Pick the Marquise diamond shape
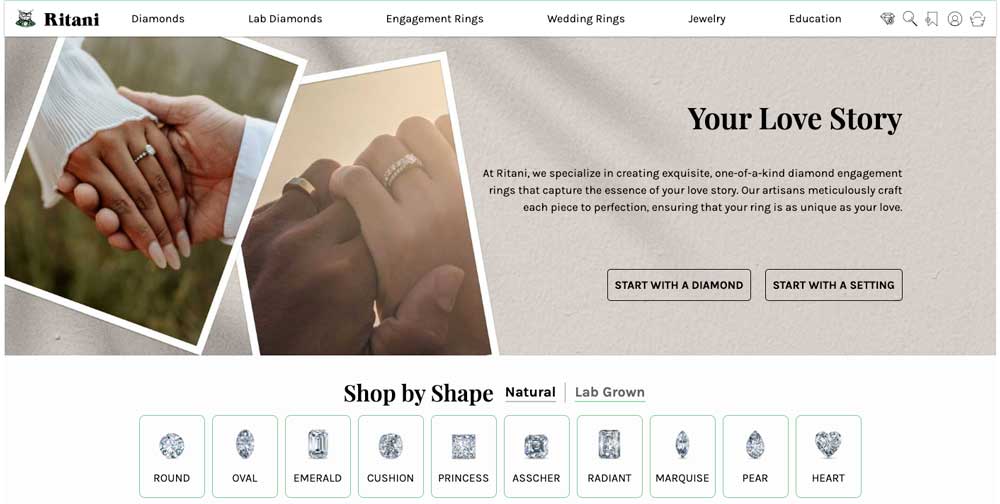The height and width of the screenshot is (504, 1000). click(682, 456)
